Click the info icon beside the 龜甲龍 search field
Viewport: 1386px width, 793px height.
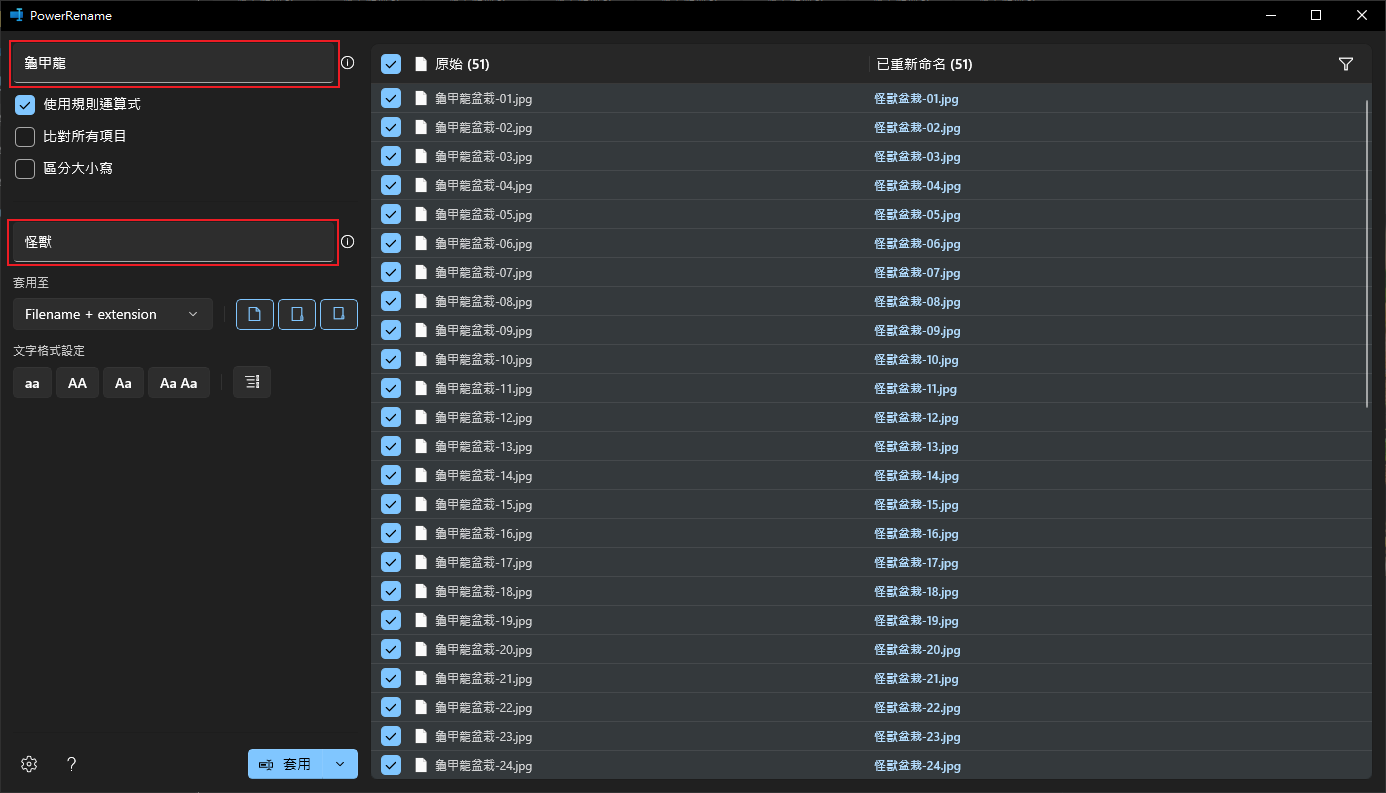[x=348, y=63]
